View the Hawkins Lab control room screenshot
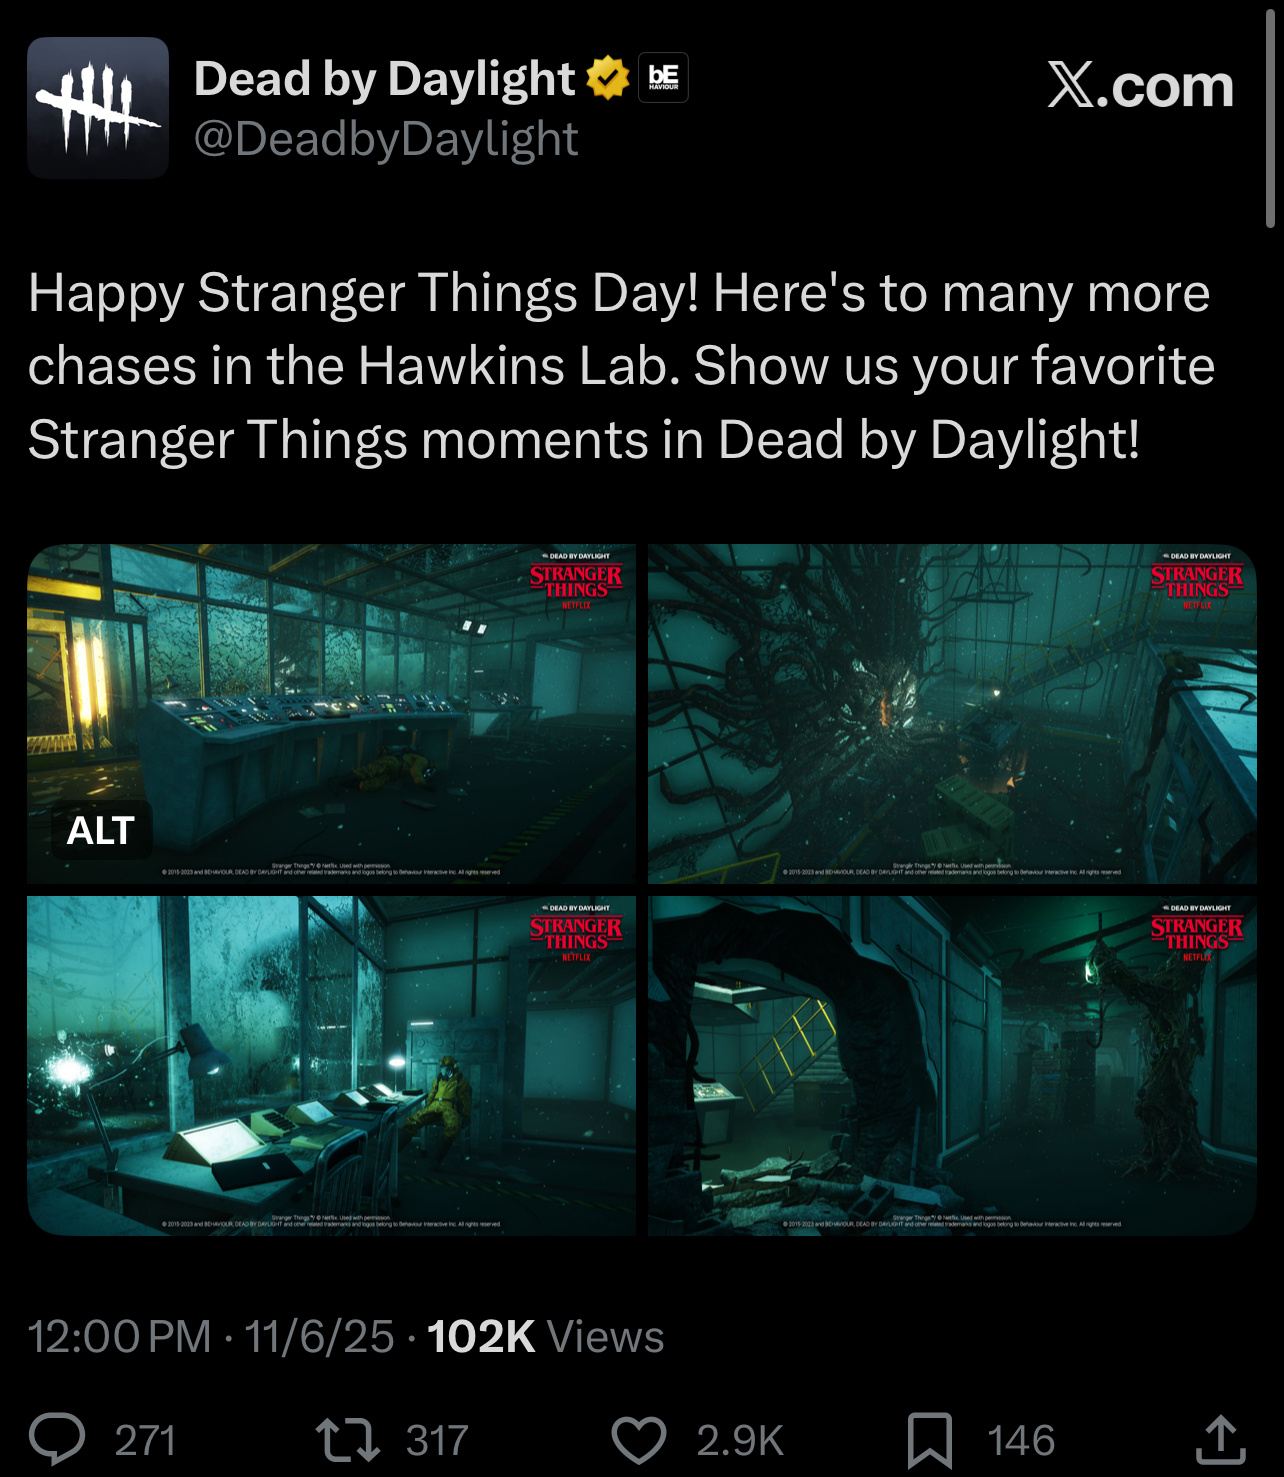 coord(331,714)
